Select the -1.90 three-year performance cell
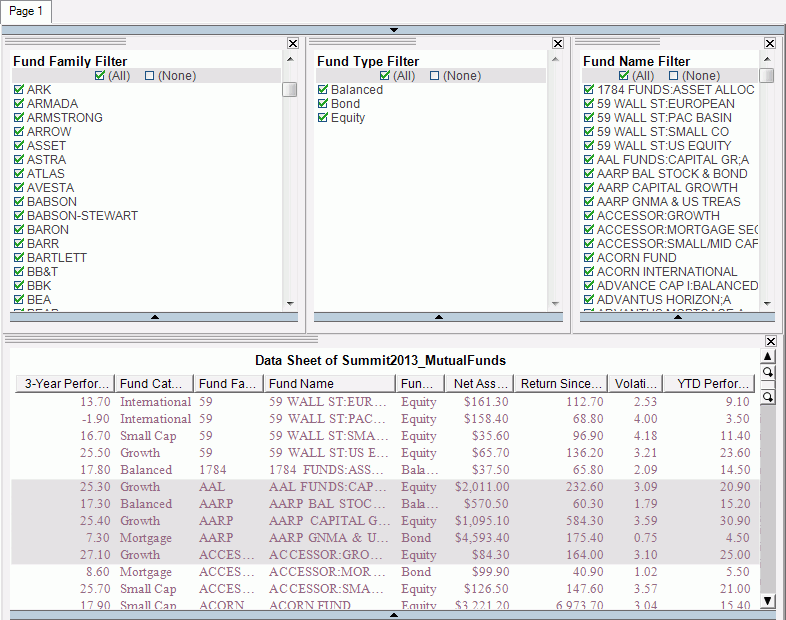The height and width of the screenshot is (620, 786). (x=96, y=419)
